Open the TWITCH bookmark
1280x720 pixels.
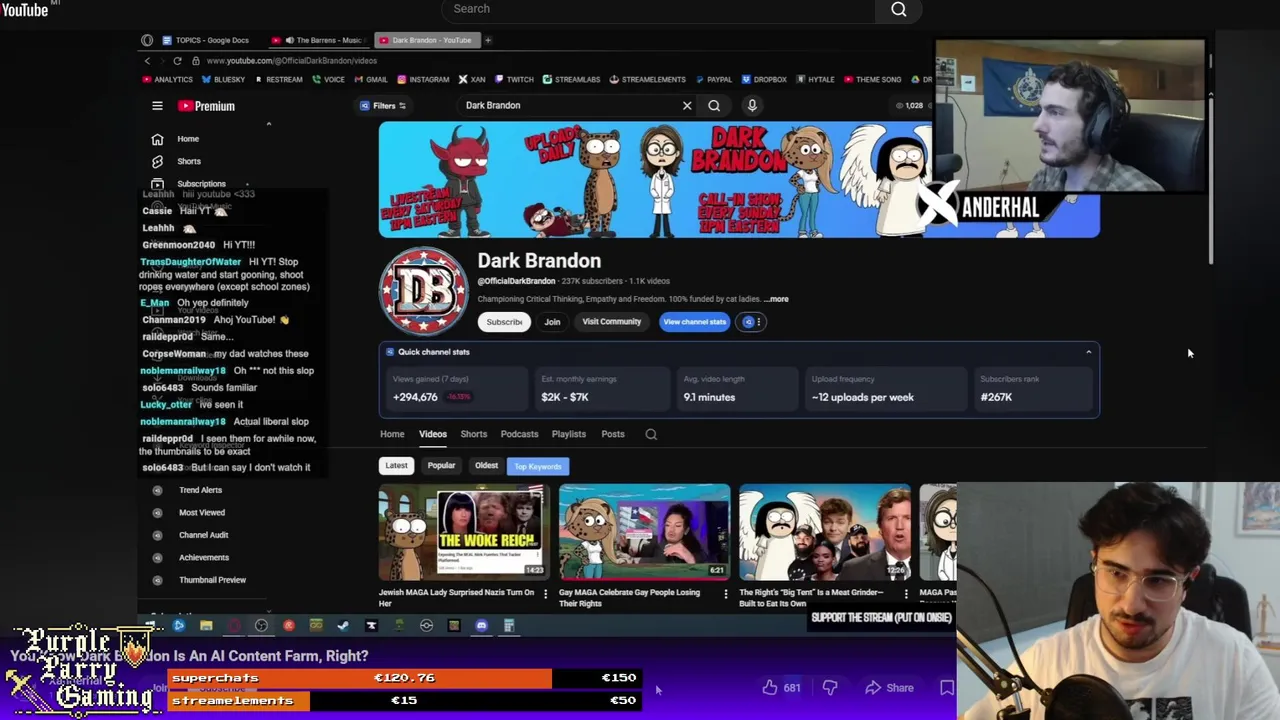tap(514, 80)
